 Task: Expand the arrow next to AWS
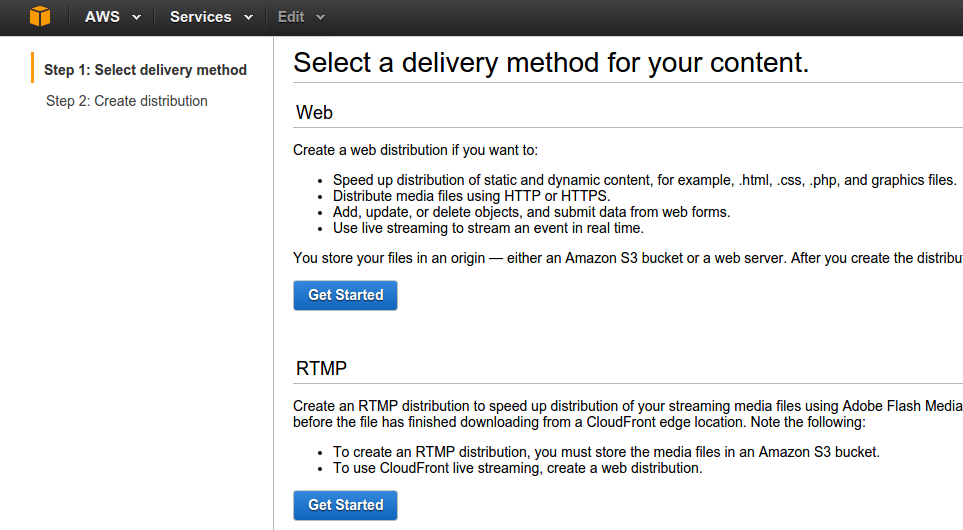136,18
